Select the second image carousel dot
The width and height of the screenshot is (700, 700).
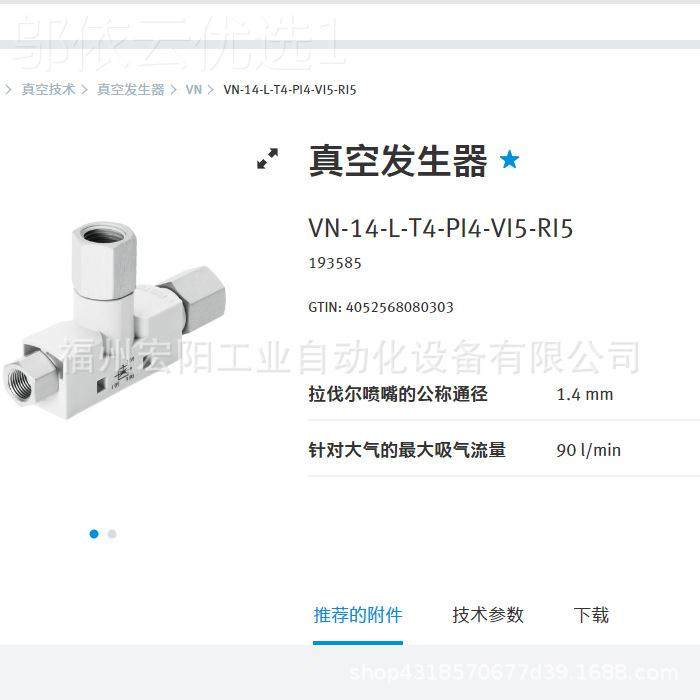point(112,533)
